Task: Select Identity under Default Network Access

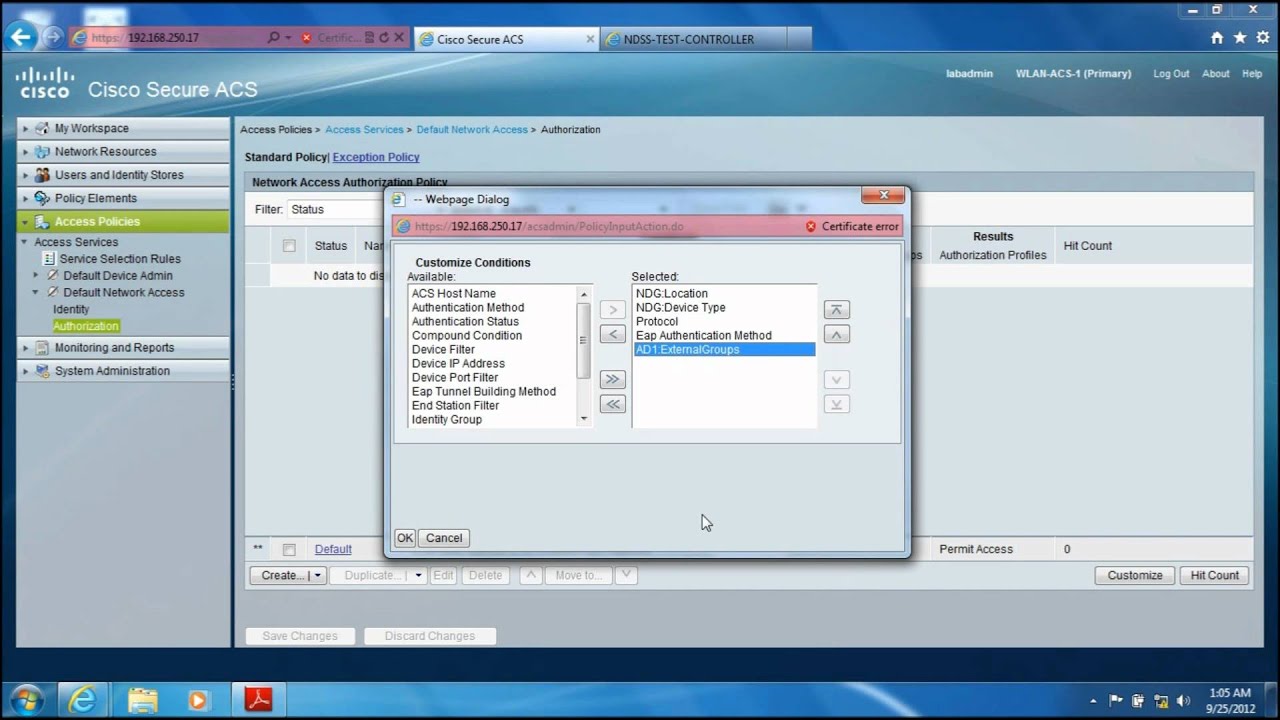Action: (x=71, y=310)
